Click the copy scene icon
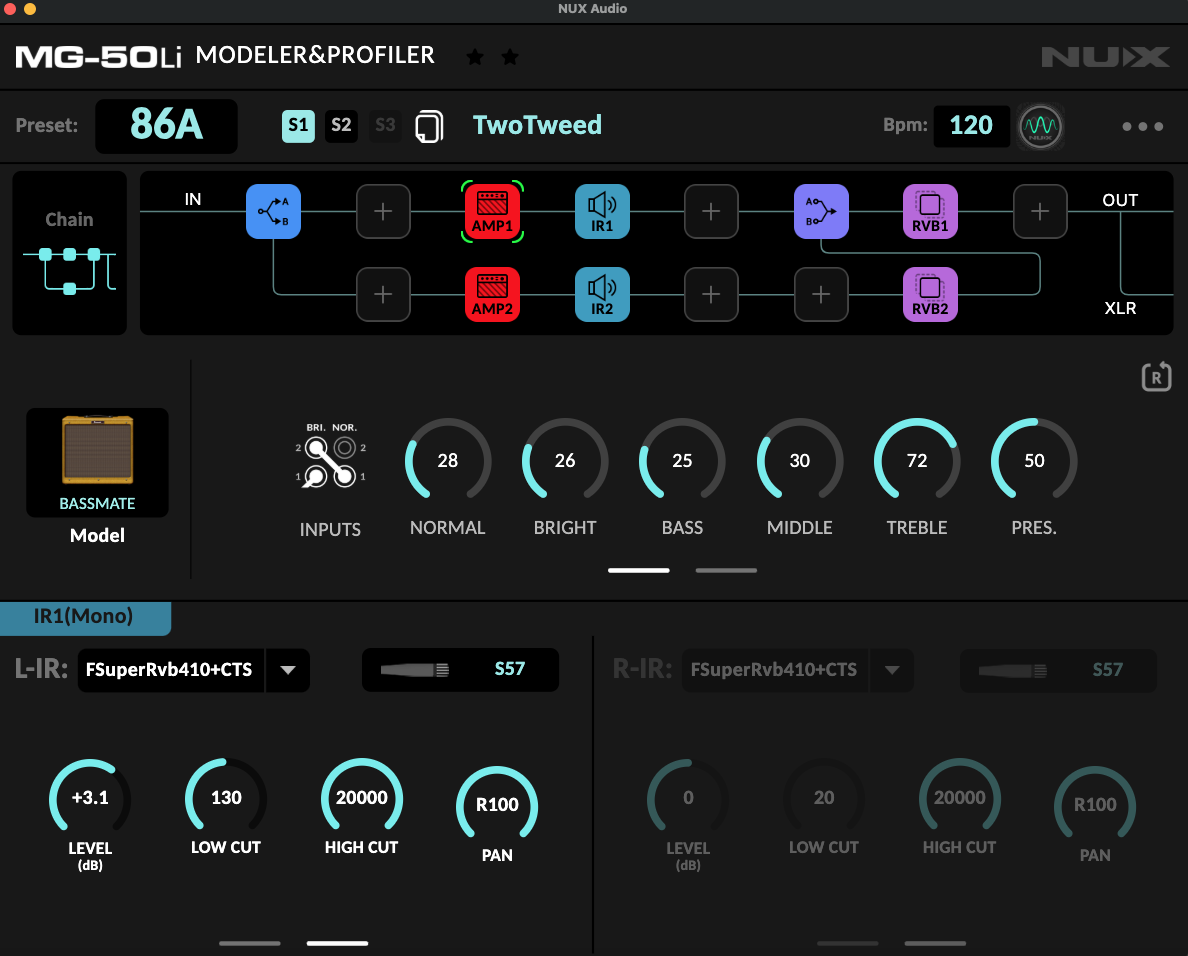The image size is (1188, 956). click(x=430, y=127)
